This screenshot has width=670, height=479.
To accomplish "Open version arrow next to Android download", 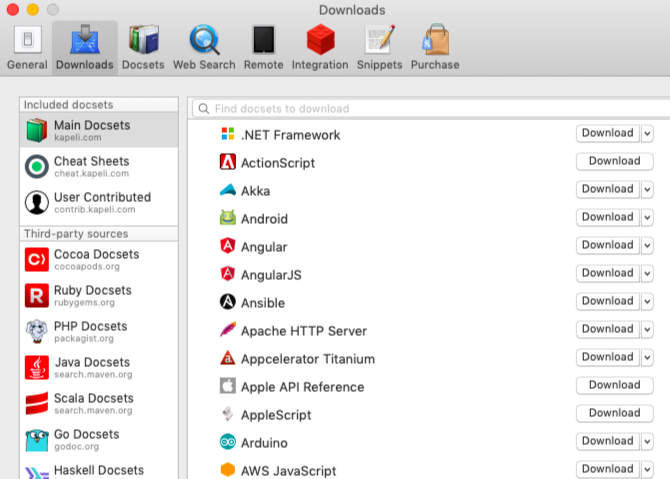I will 646,217.
